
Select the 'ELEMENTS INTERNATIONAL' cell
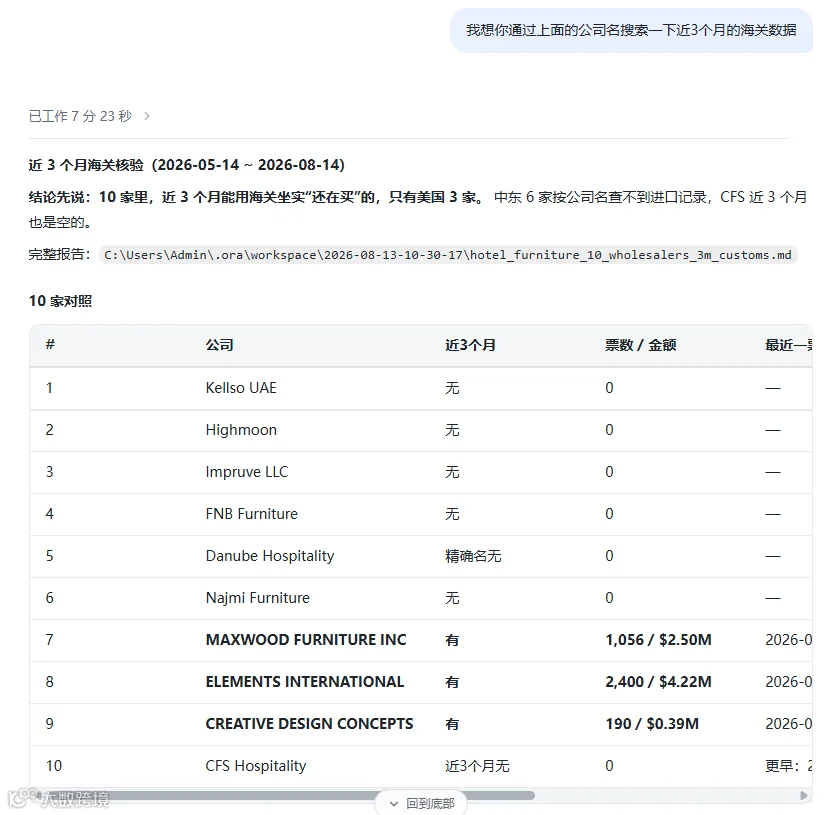[x=305, y=682]
